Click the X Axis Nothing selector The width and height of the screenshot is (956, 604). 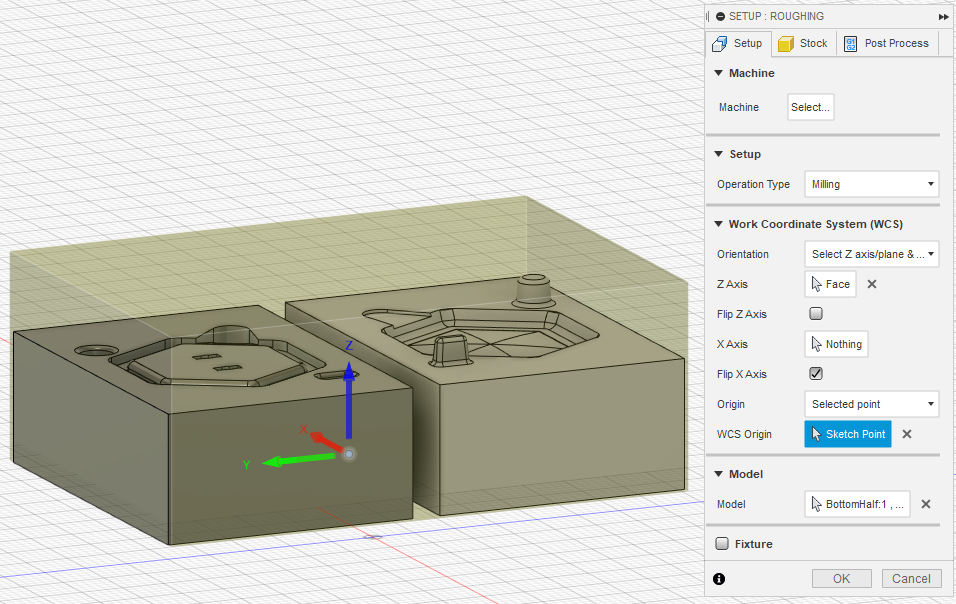tap(836, 344)
